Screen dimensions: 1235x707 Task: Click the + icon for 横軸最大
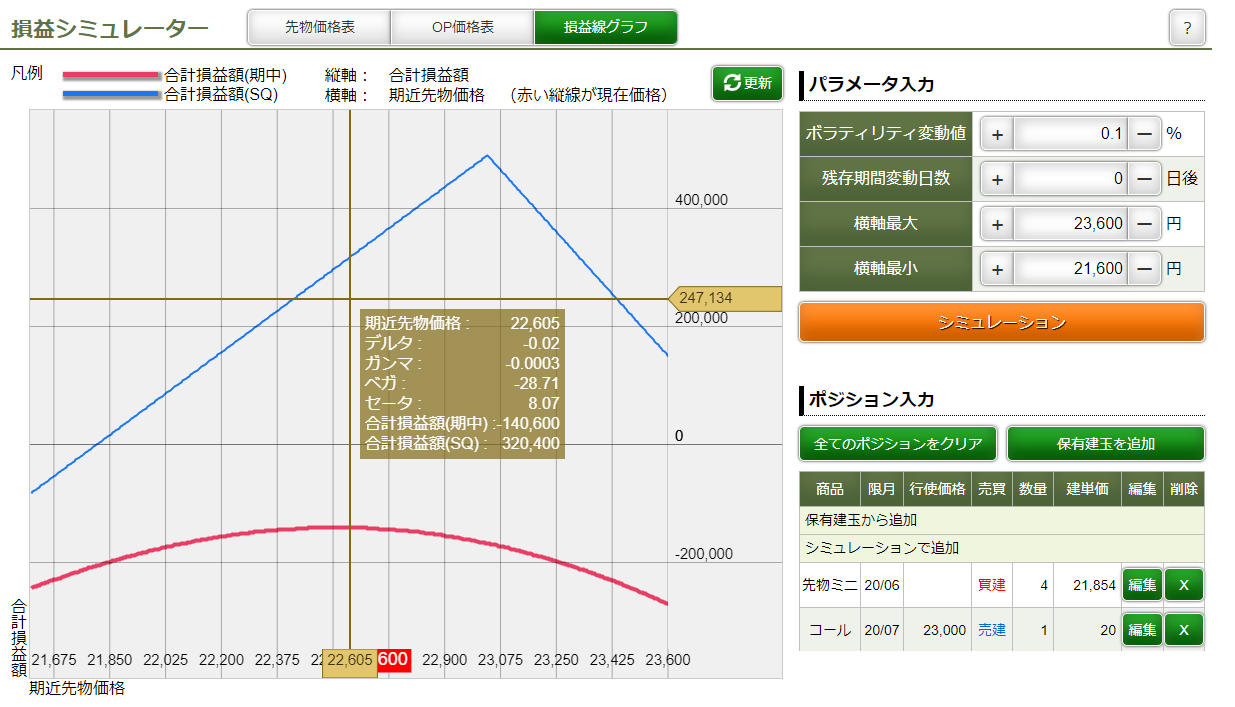coord(996,223)
